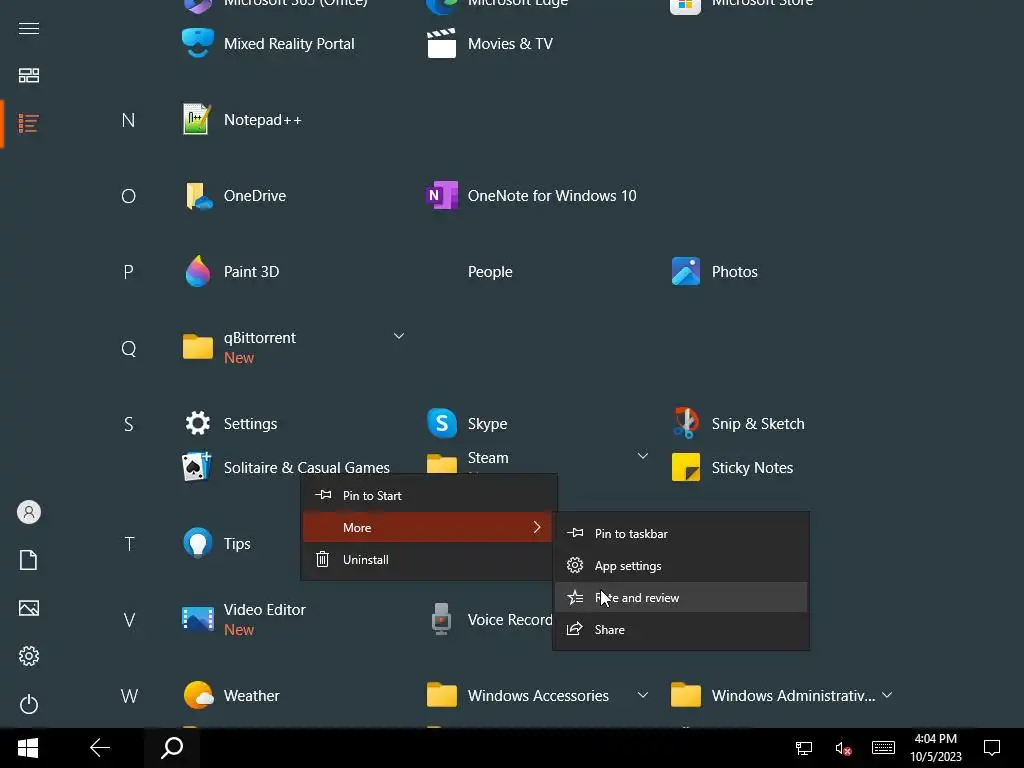Viewport: 1024px width, 768px height.
Task: Open App settings from submenu
Action: 681,566
